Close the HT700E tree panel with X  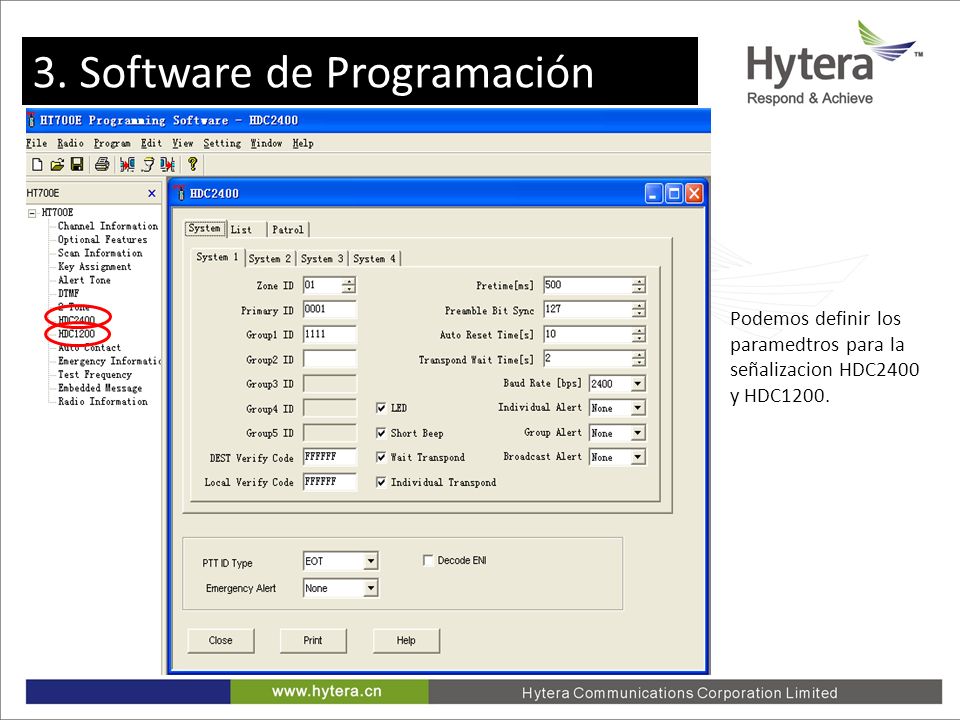(152, 193)
